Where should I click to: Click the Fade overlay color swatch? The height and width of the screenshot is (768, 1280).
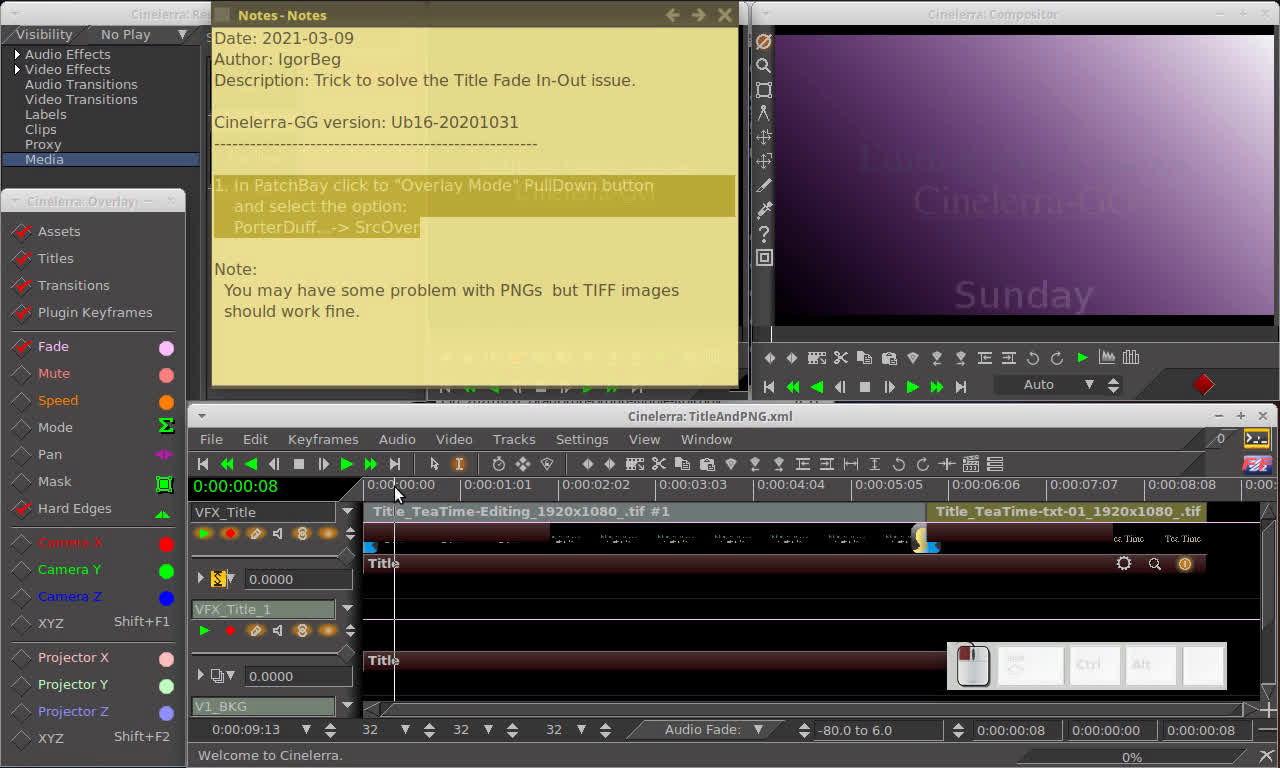(x=166, y=348)
